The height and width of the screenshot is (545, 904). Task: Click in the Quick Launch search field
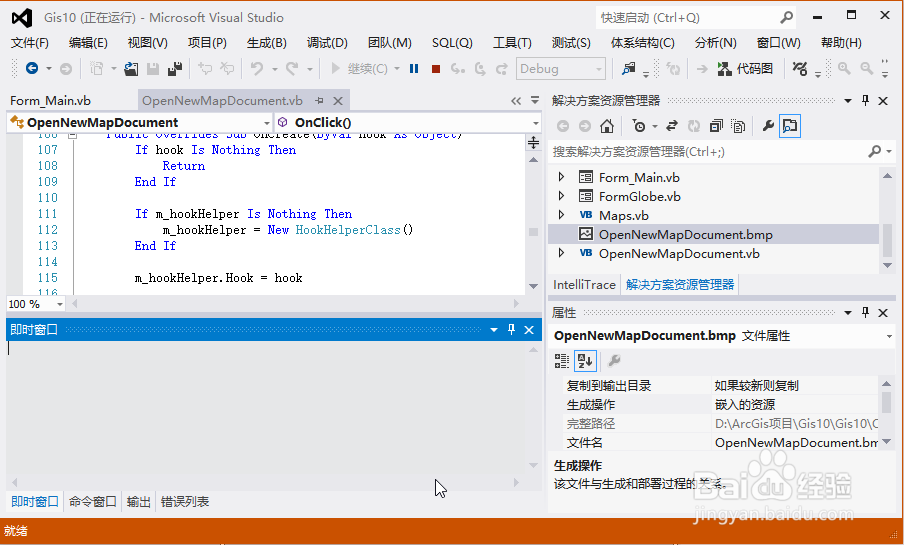point(686,18)
